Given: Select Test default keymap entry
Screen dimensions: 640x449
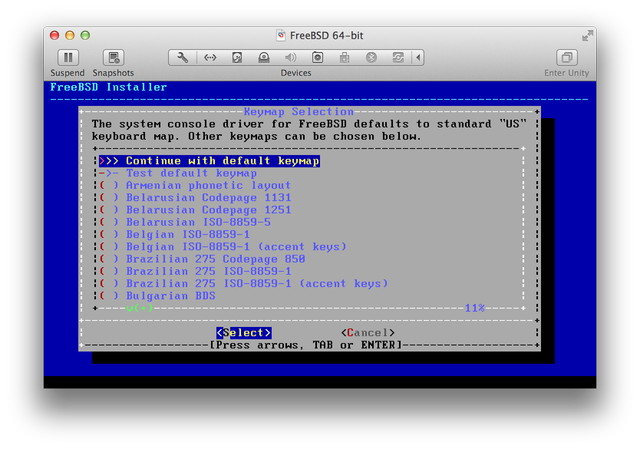Looking at the screenshot, I should (x=178, y=173).
